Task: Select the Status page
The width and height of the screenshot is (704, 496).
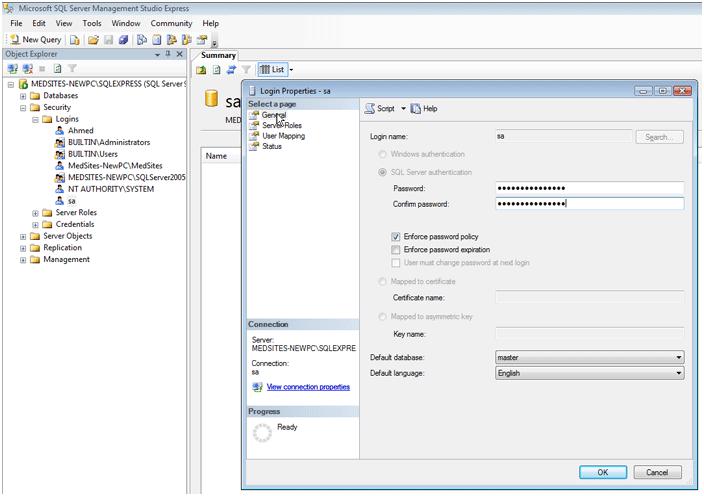Action: [272, 146]
